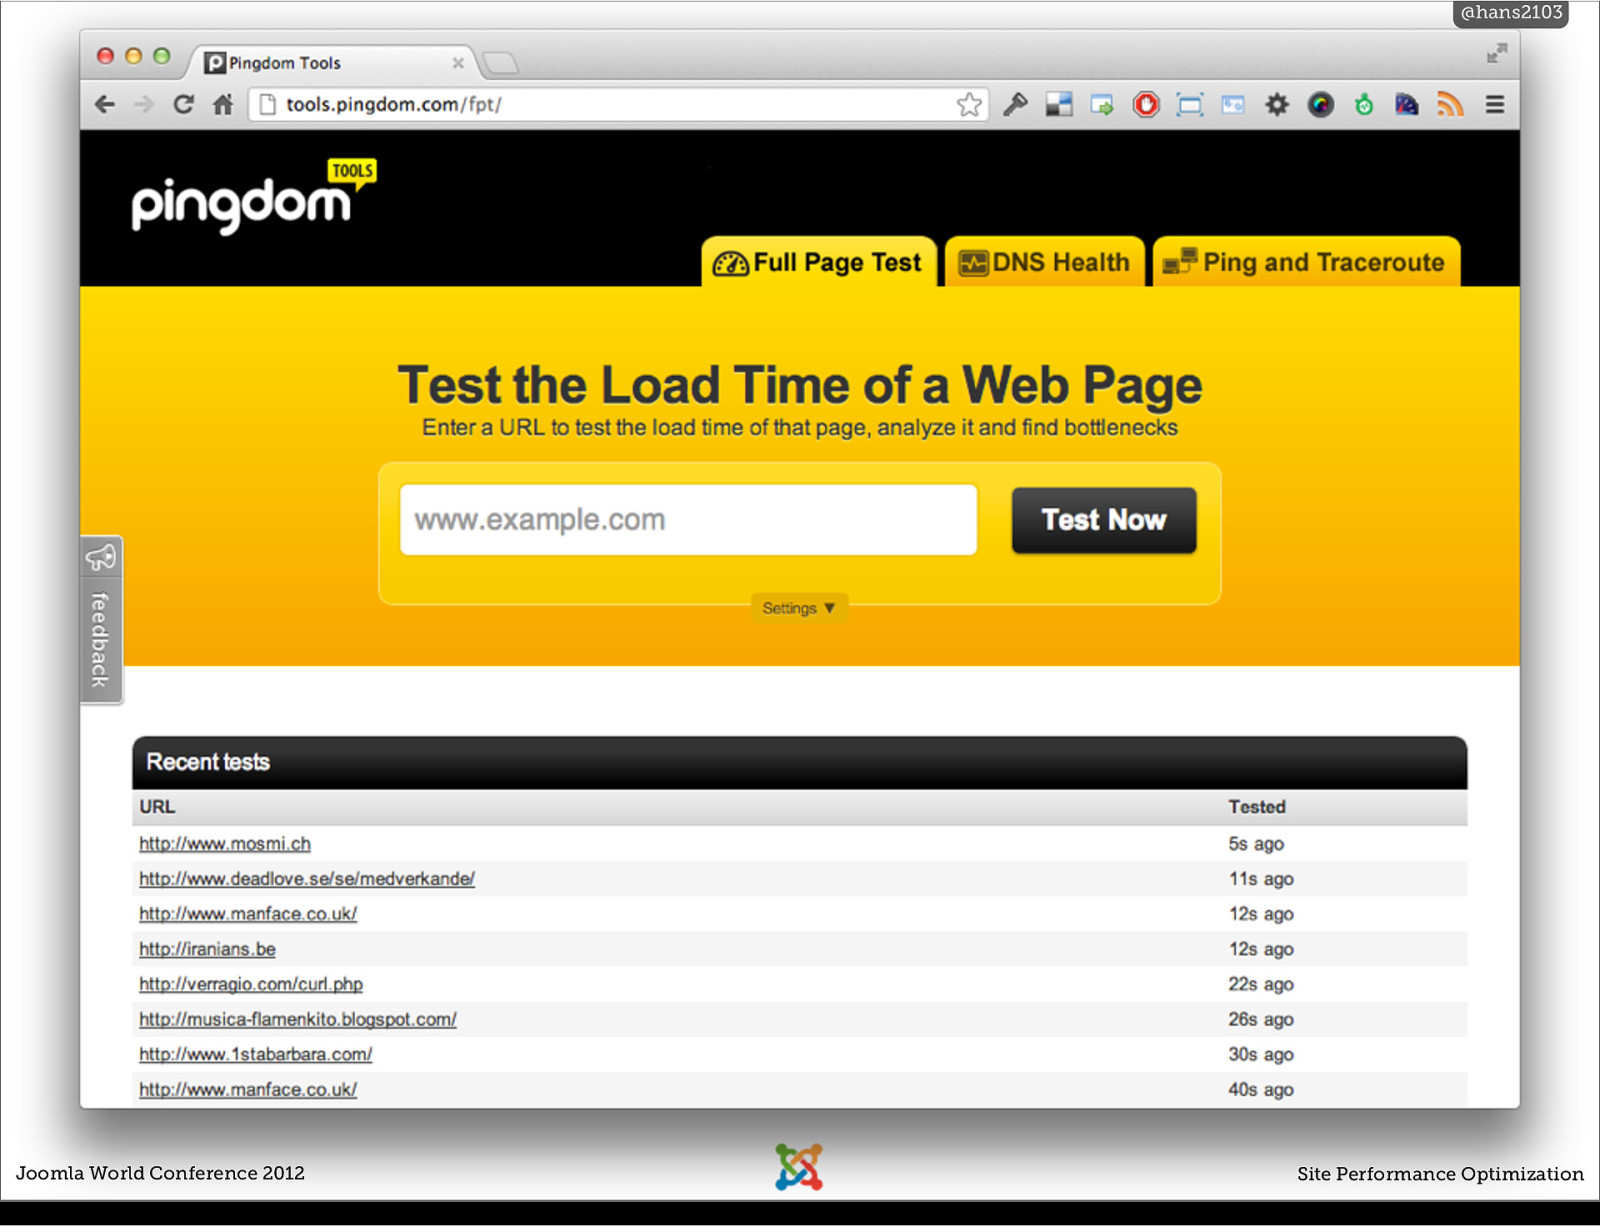This screenshot has width=1600, height=1232.
Task: Click the green arrow window extension icon
Action: coord(1102,104)
